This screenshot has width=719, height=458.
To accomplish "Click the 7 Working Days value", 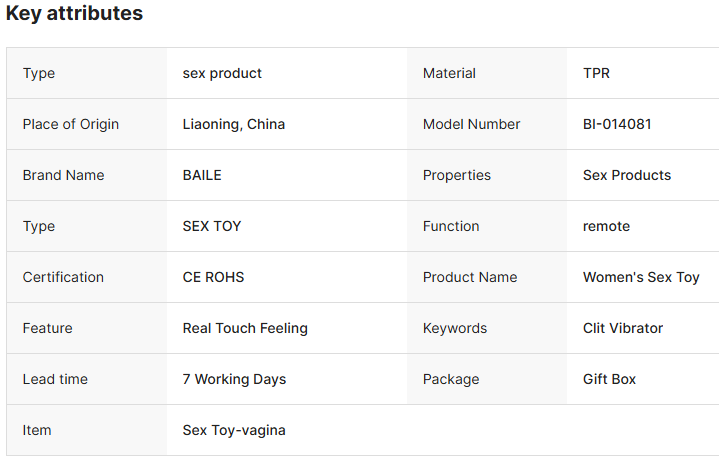I will point(234,379).
